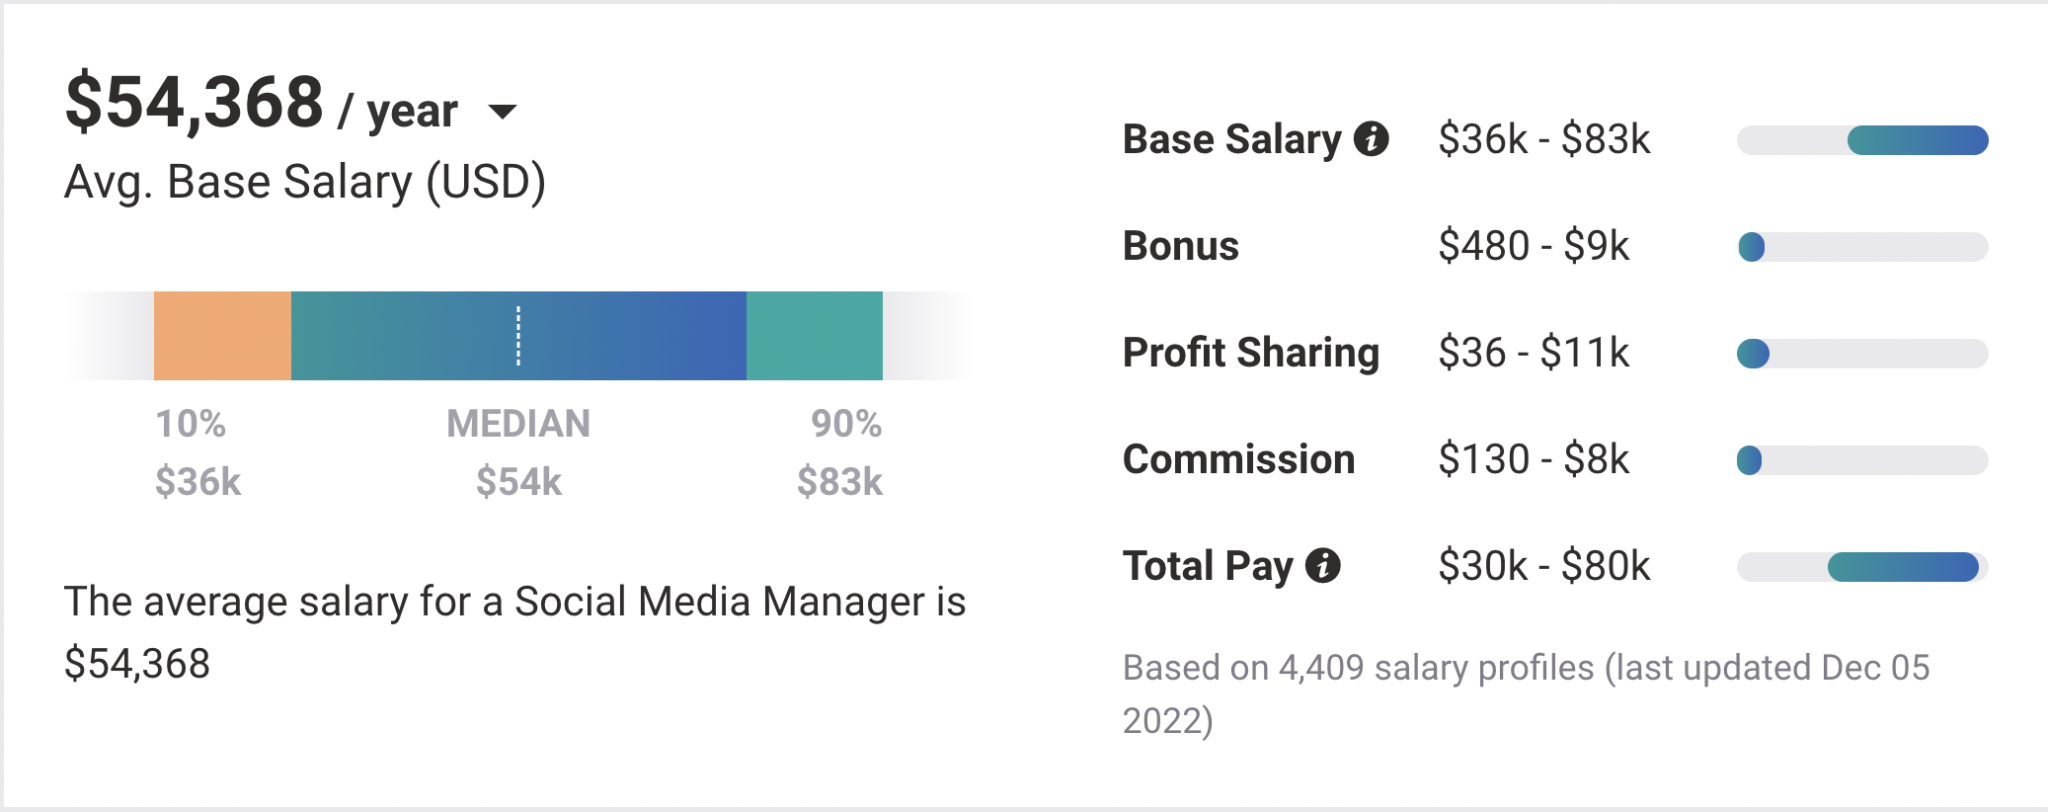This screenshot has height=812, width=2048.
Task: Open the pay period dropdown next to $54,368
Action: (x=504, y=112)
